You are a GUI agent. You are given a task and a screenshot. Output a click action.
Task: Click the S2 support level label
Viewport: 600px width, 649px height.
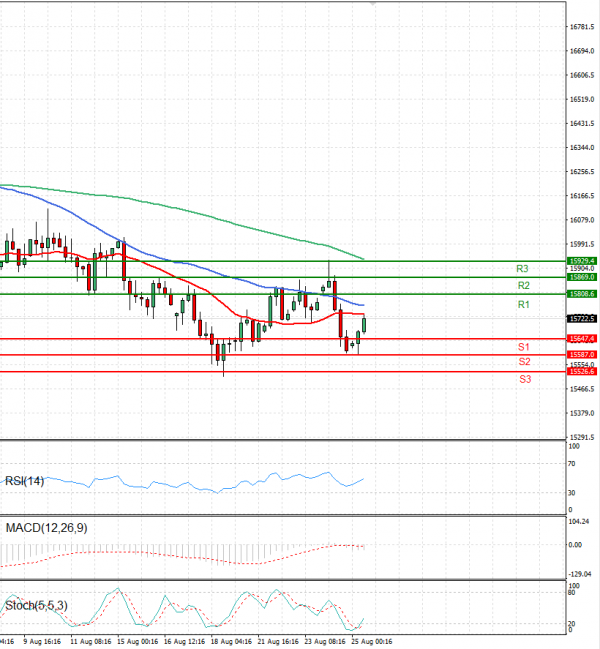coord(524,362)
